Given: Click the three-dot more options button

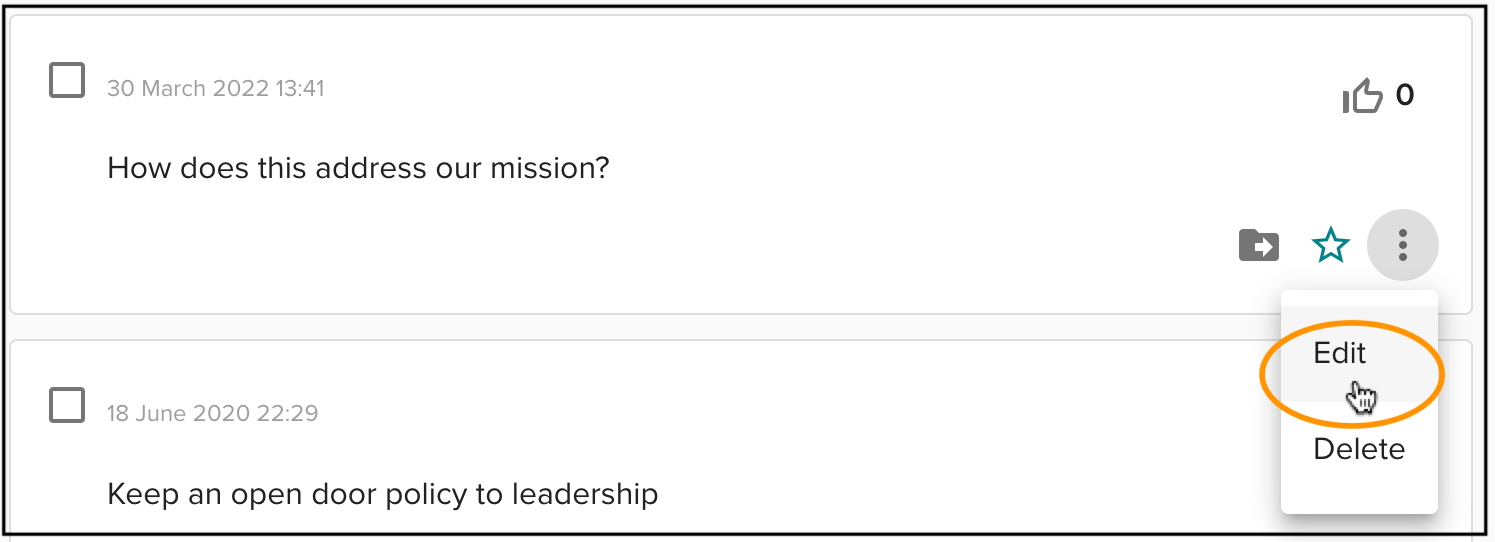Looking at the screenshot, I should pyautogui.click(x=1403, y=245).
